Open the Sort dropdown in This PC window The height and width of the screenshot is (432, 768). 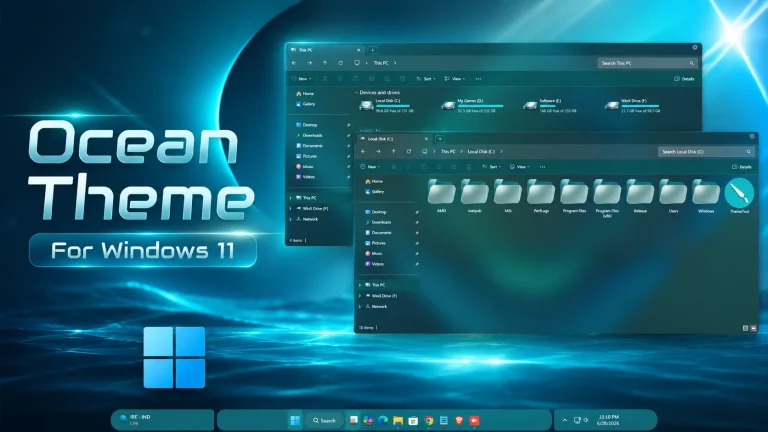pyautogui.click(x=426, y=79)
